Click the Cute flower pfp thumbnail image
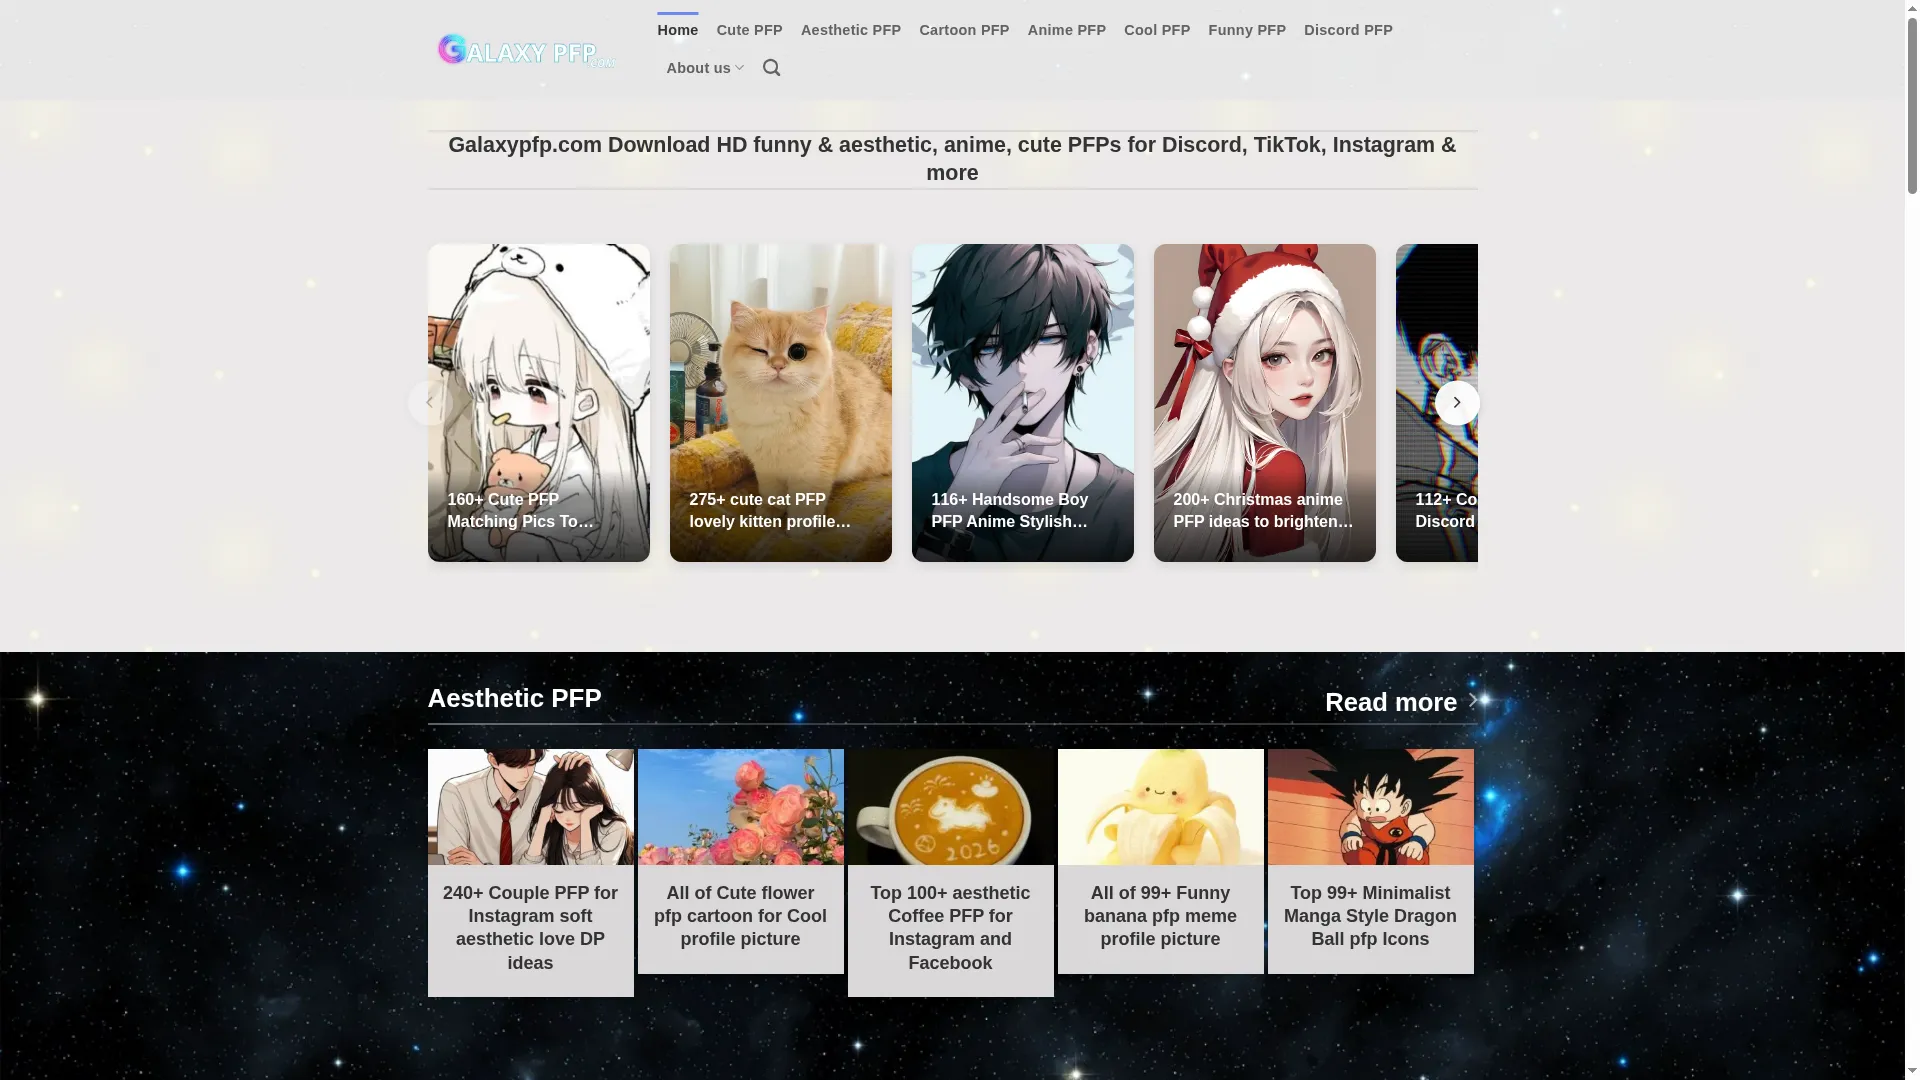 [740, 807]
